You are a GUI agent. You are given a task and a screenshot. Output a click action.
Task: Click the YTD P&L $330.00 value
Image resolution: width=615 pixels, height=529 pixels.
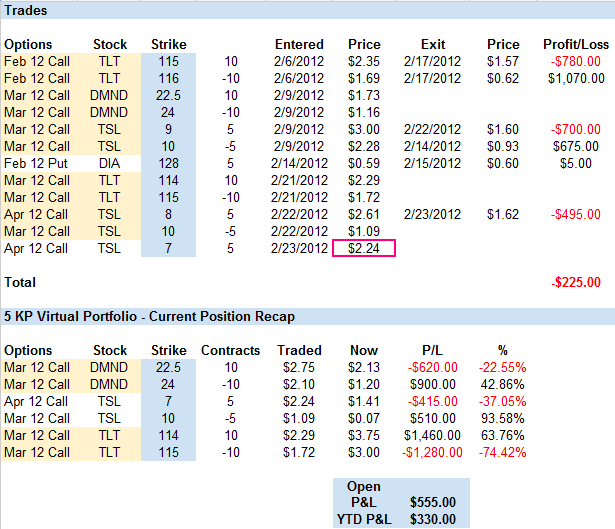(x=433, y=518)
